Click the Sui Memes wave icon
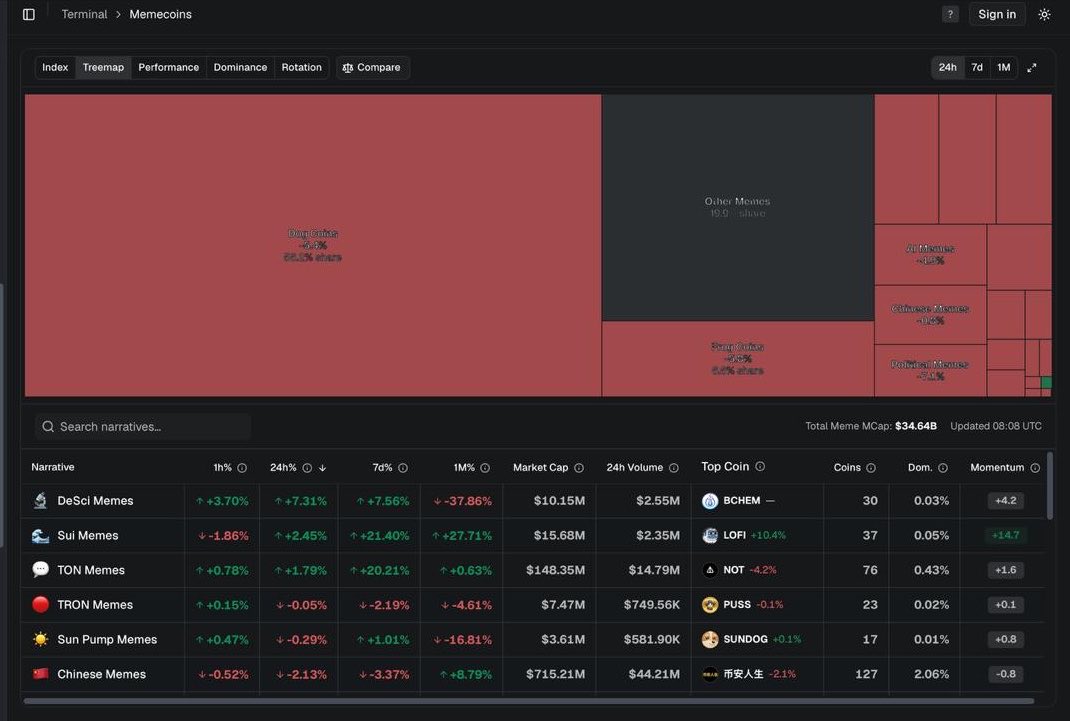This screenshot has height=721, width=1070. [x=40, y=535]
